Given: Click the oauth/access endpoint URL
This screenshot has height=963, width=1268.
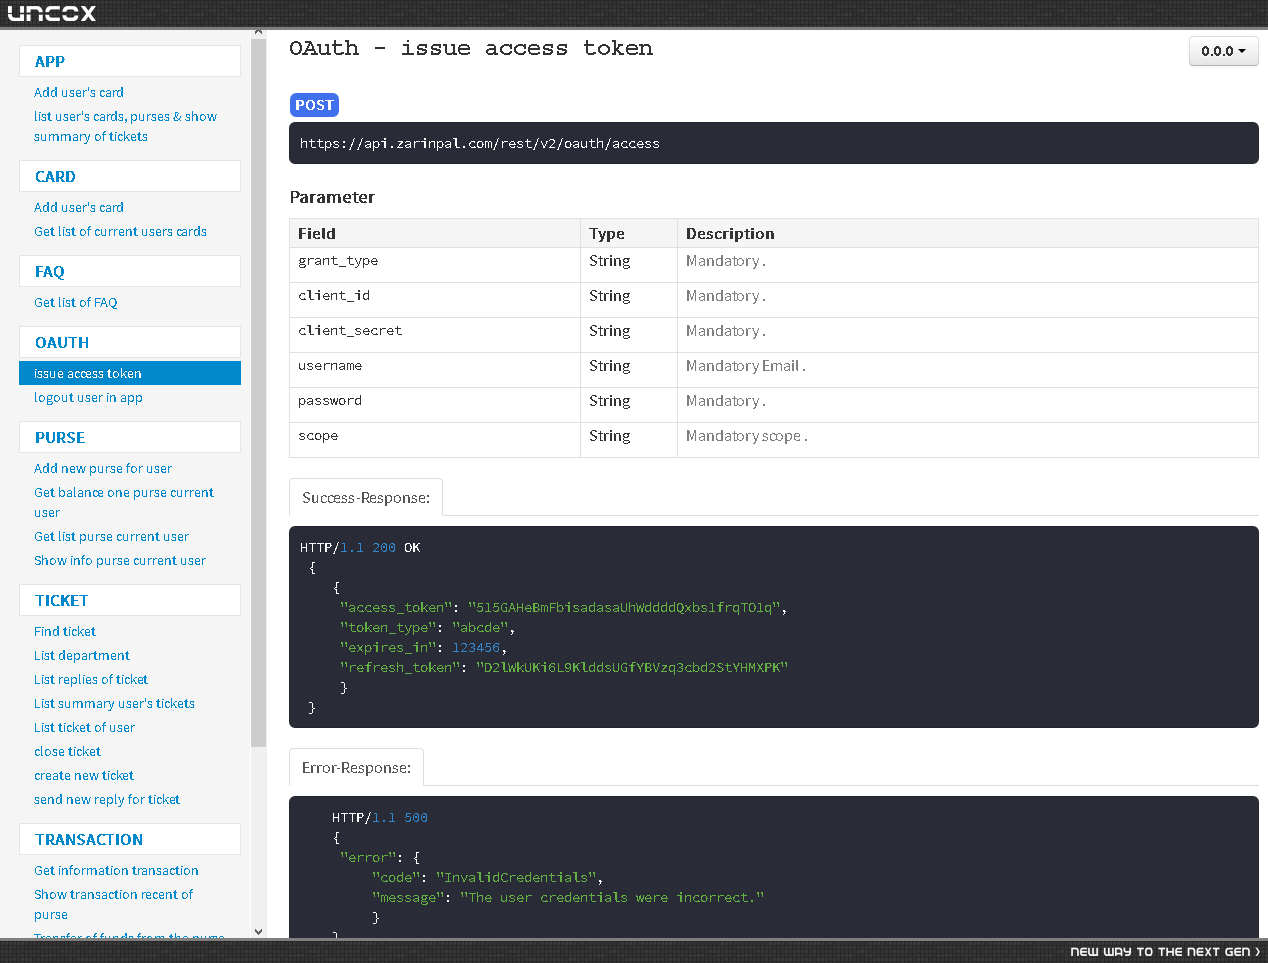Looking at the screenshot, I should tap(480, 143).
